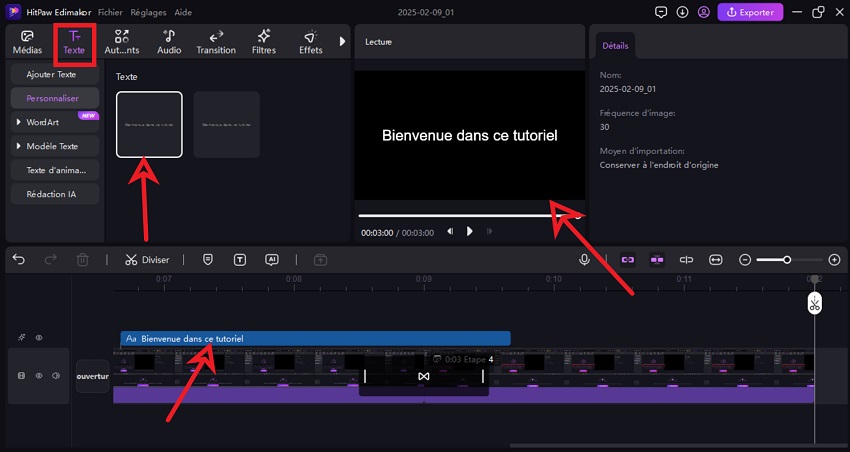Click the microphone voice-over record icon
Image resolution: width=850 pixels, height=452 pixels.
(584, 259)
